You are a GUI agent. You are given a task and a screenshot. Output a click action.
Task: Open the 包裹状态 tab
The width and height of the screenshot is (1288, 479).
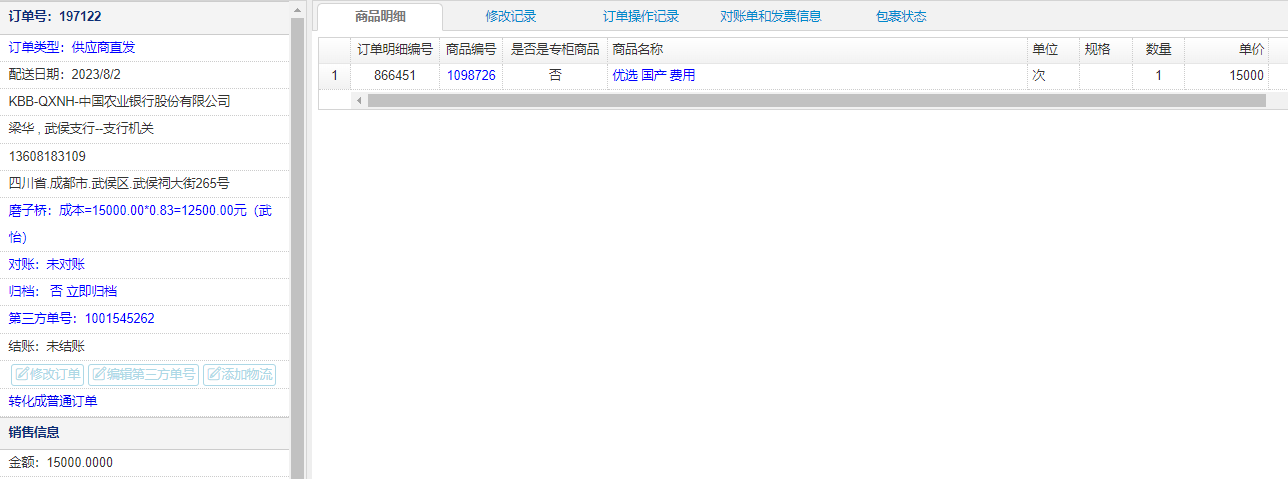click(x=901, y=16)
